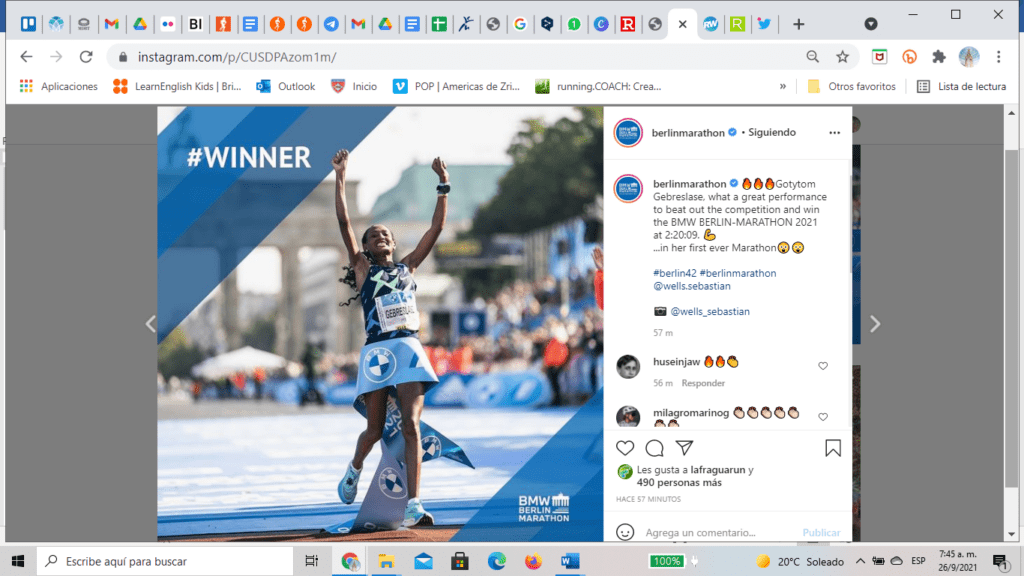Open a new browser tab

(x=798, y=24)
